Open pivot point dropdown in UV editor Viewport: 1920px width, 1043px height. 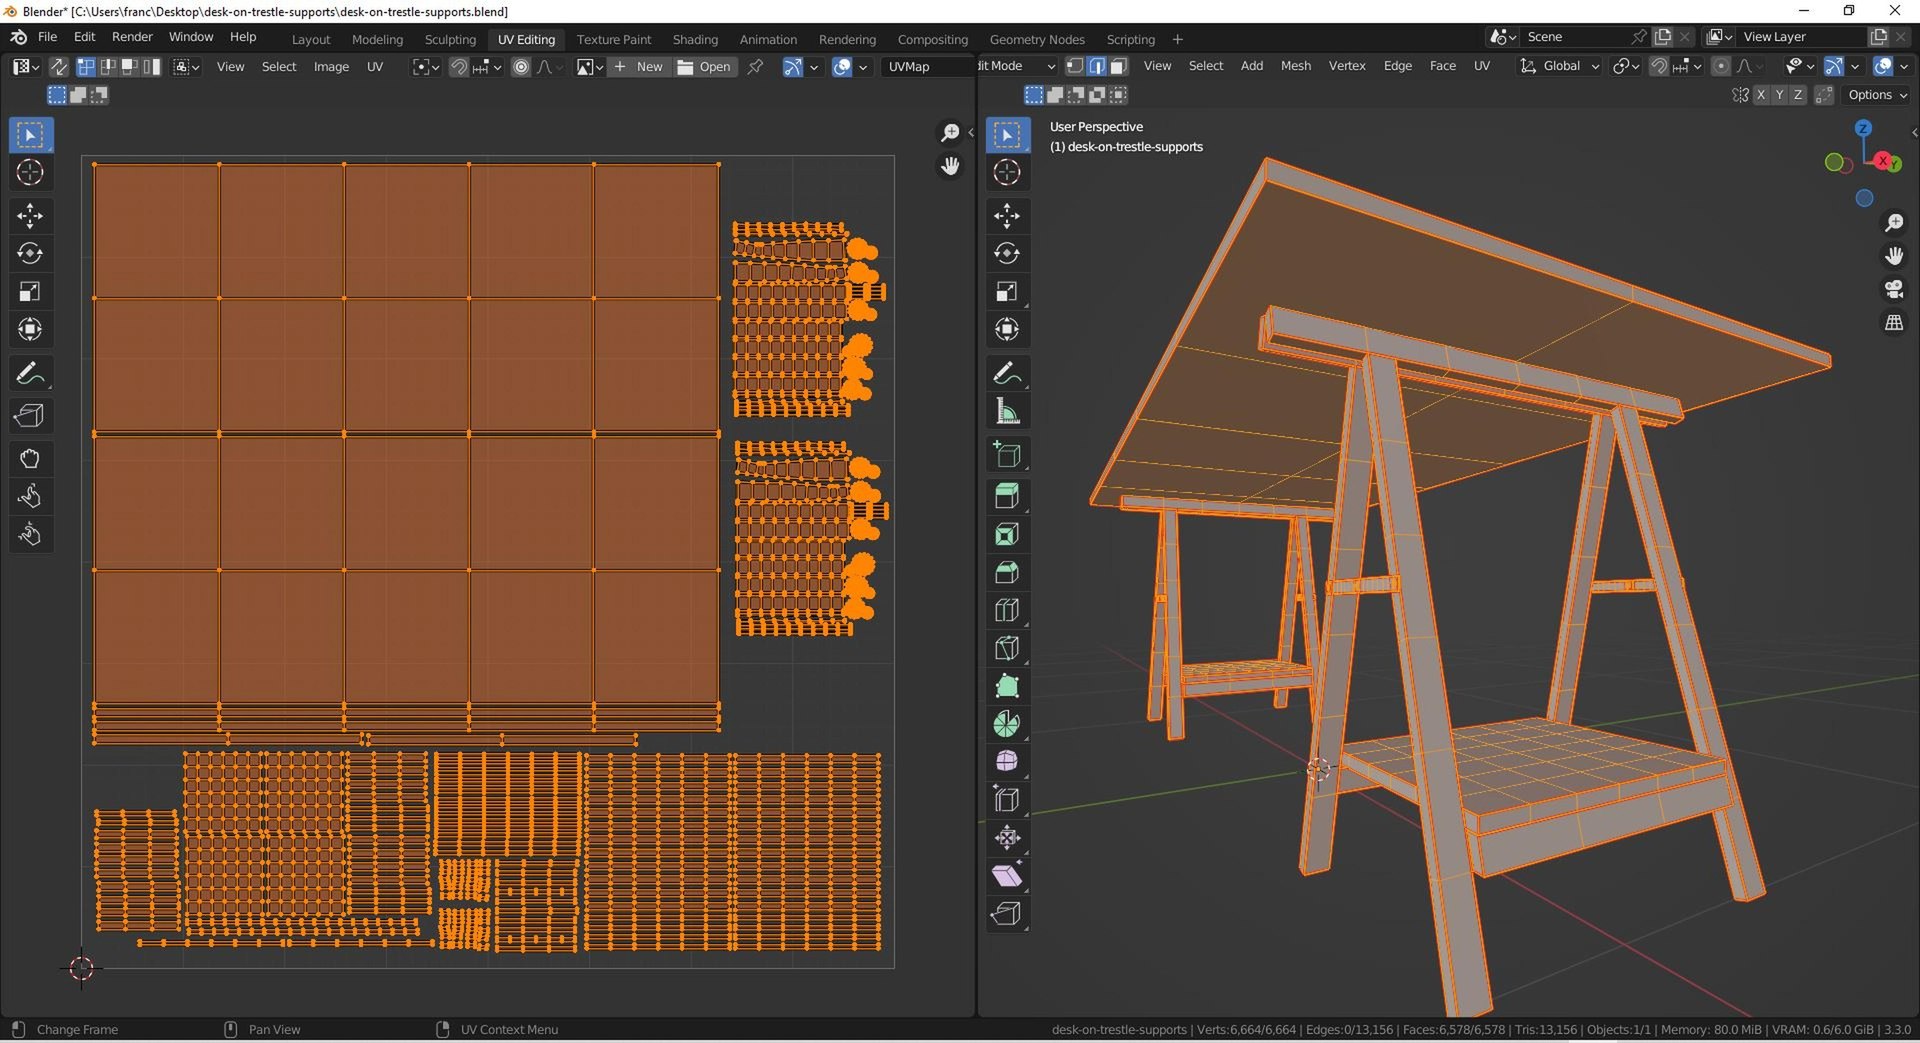(426, 67)
